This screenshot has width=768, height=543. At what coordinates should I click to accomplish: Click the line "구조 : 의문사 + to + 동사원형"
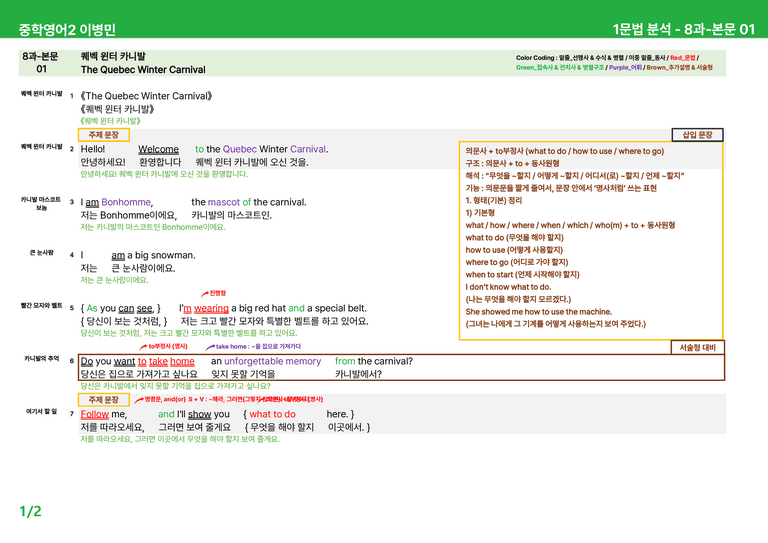pos(512,164)
